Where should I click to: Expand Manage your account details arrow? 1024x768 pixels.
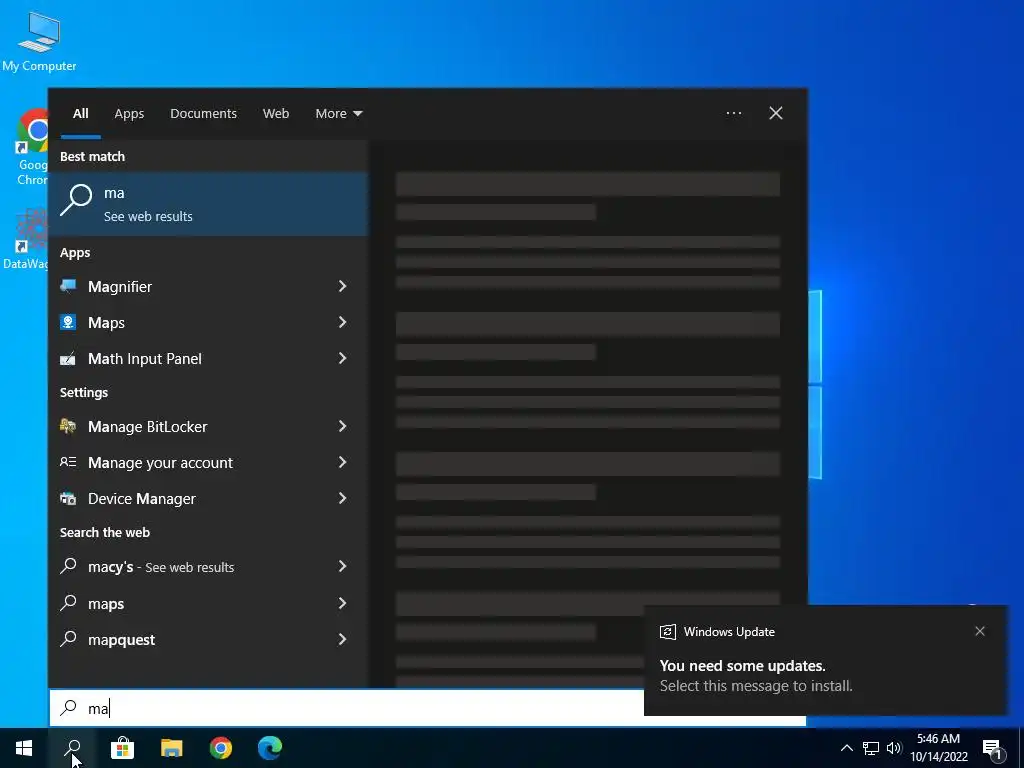(342, 462)
